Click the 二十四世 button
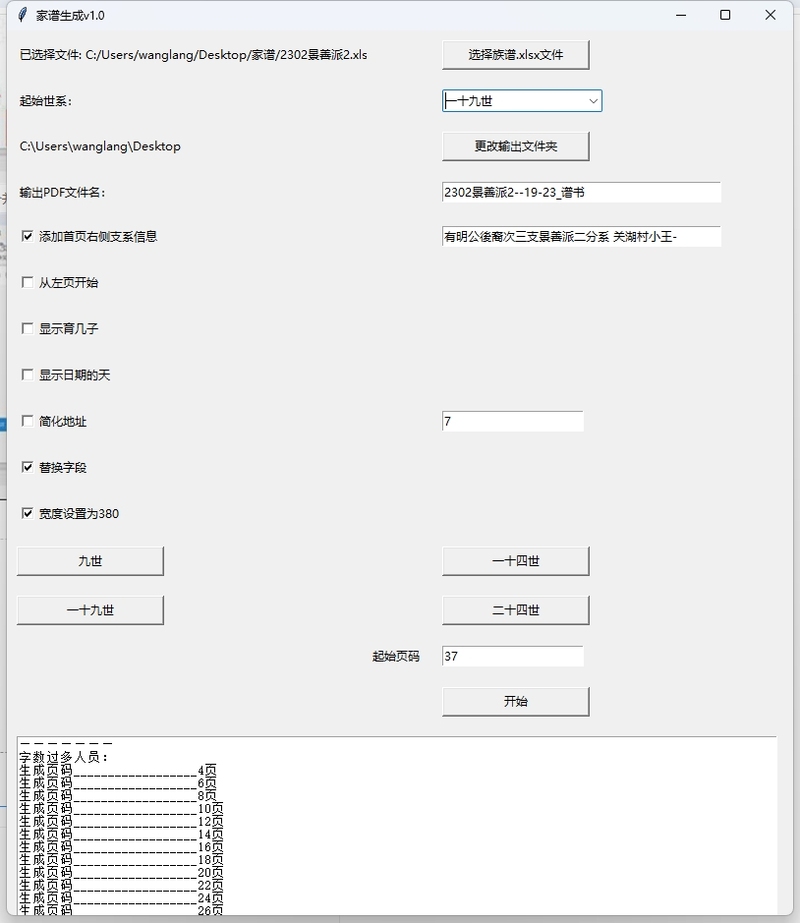The width and height of the screenshot is (800, 923). pyautogui.click(x=516, y=610)
